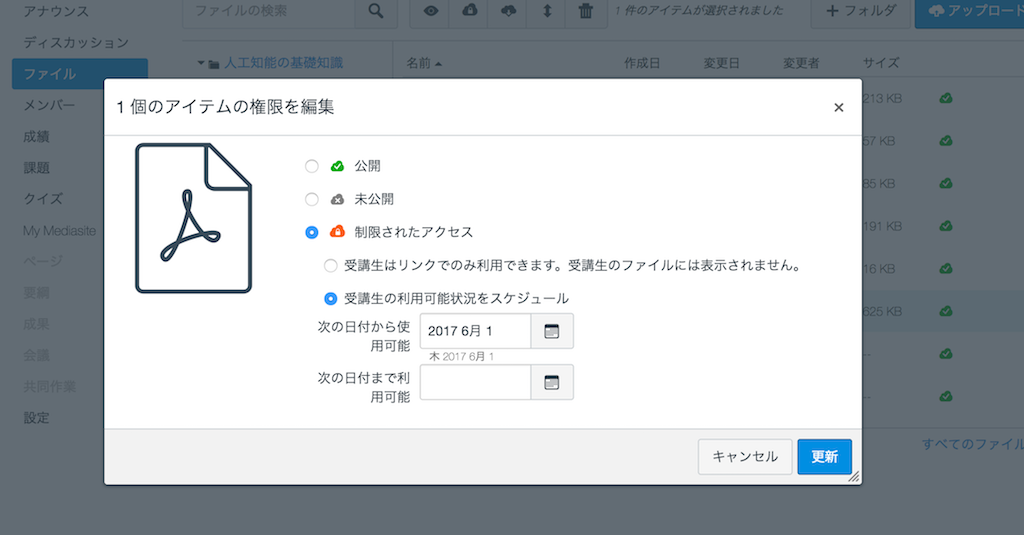Select the 未公開 (unpublished) radio option
1024x535 pixels.
coord(312,199)
